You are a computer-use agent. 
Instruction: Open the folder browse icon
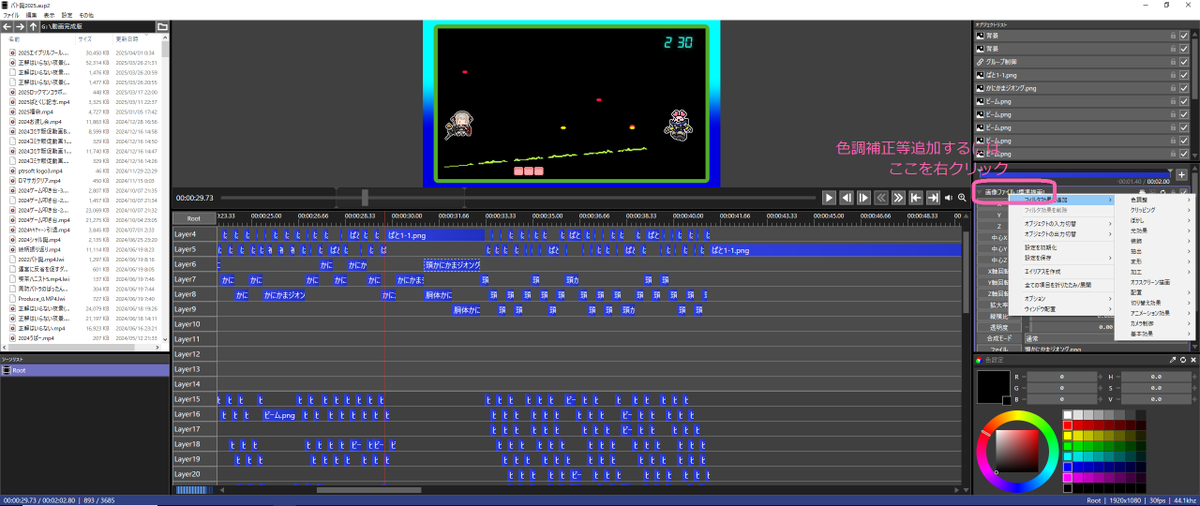[x=163, y=26]
